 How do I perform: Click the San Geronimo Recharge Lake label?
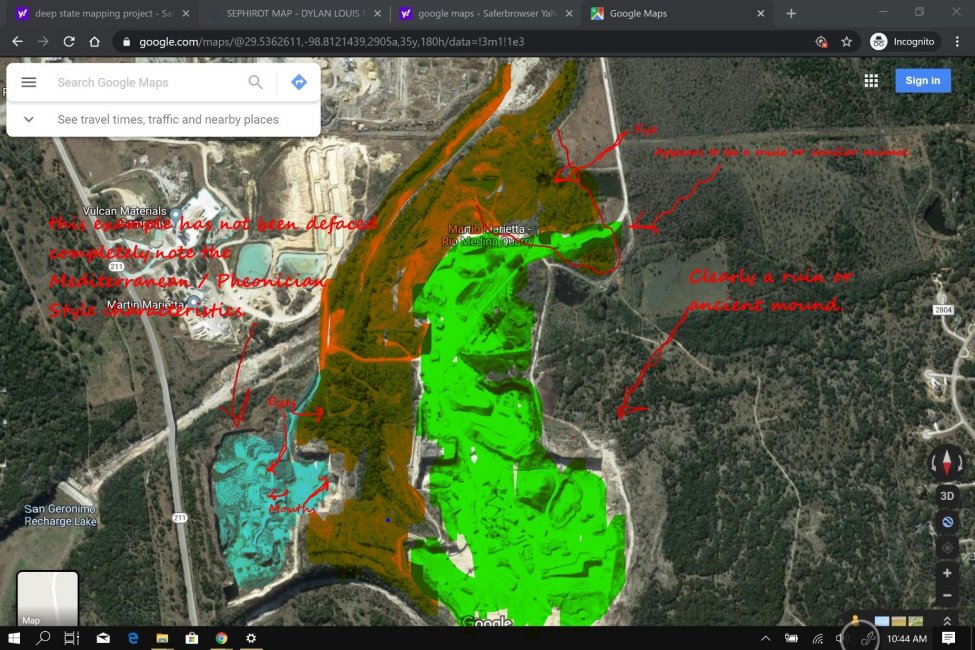pyautogui.click(x=60, y=515)
